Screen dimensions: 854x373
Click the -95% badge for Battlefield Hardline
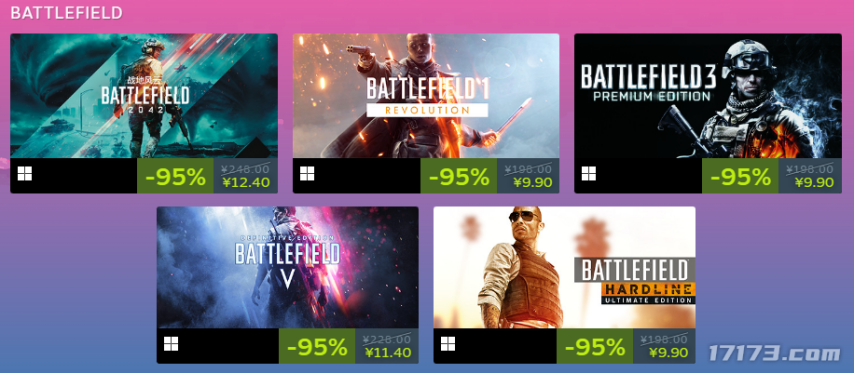tap(595, 346)
